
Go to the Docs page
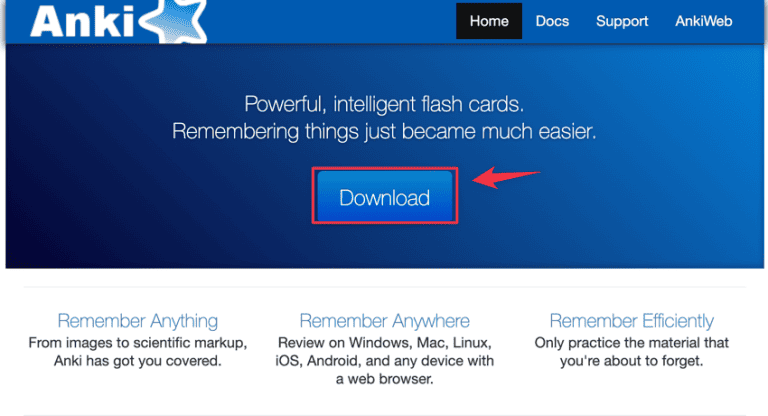(552, 21)
